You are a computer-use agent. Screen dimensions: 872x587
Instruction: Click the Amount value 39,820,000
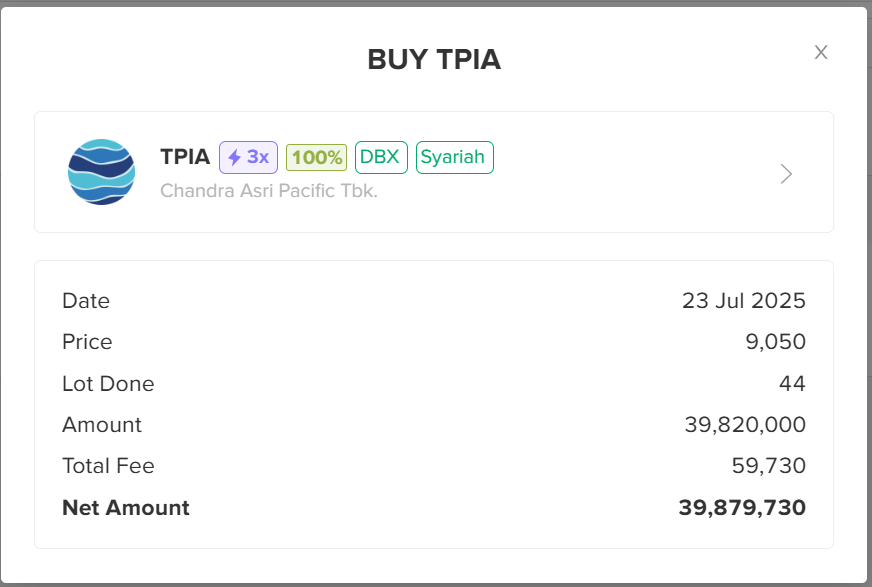(x=745, y=425)
